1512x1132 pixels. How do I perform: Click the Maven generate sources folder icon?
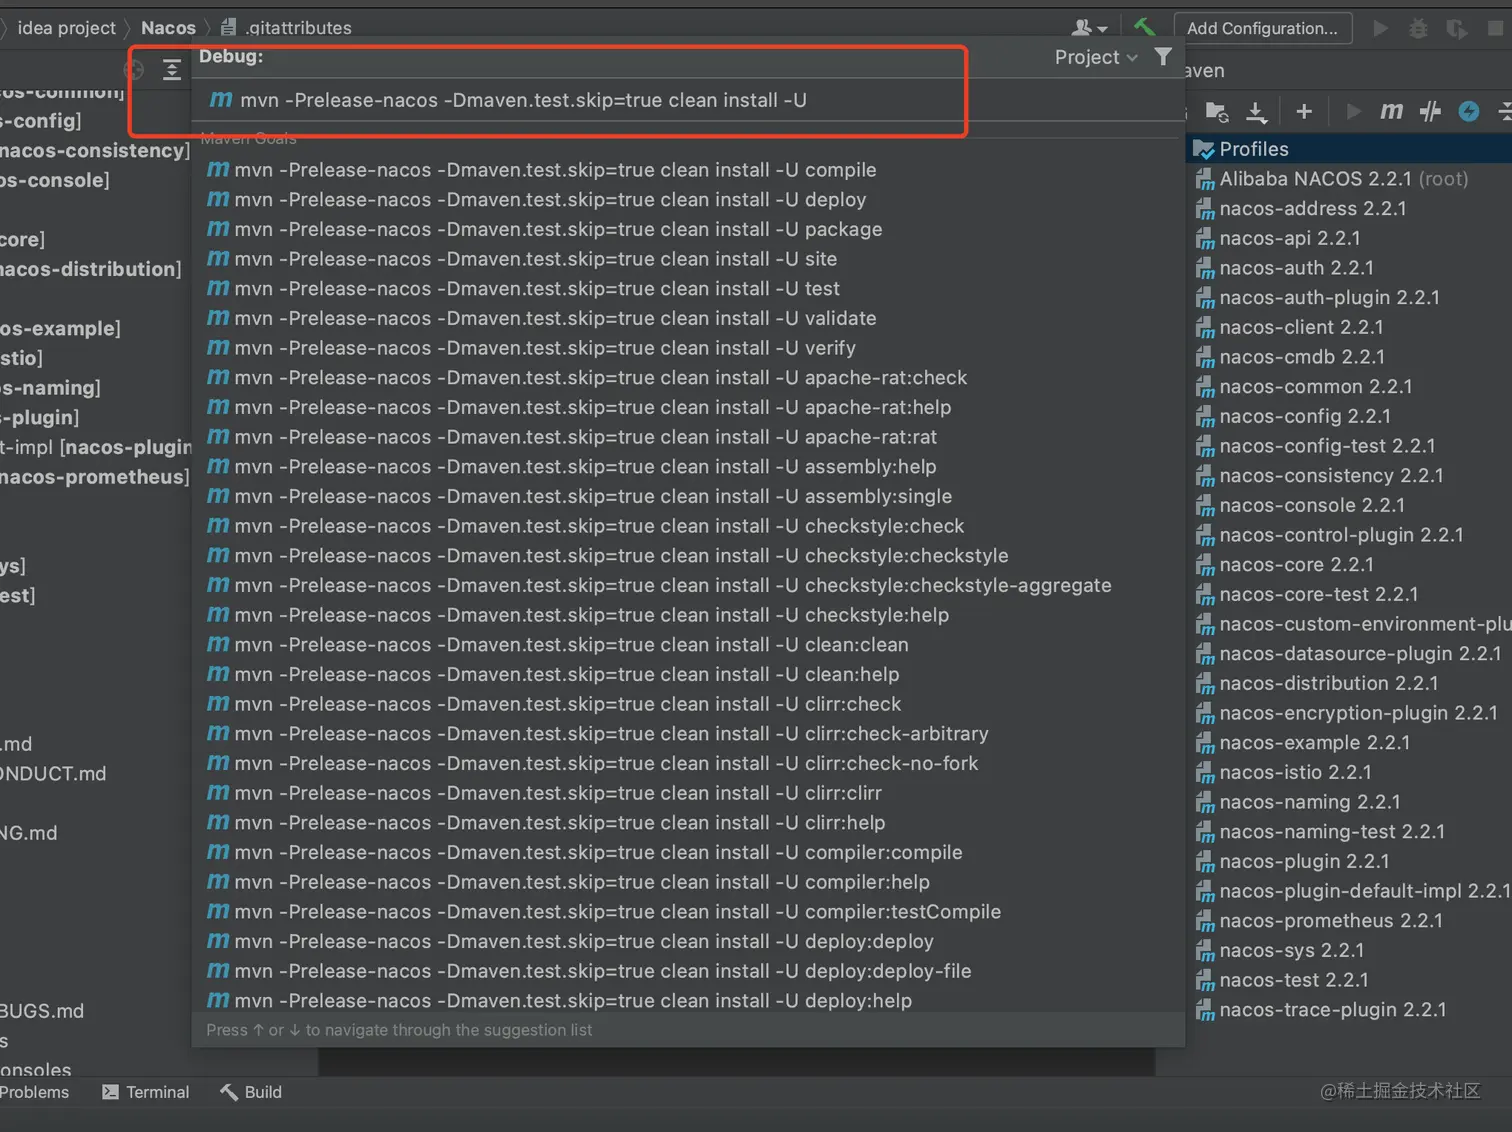point(1216,111)
